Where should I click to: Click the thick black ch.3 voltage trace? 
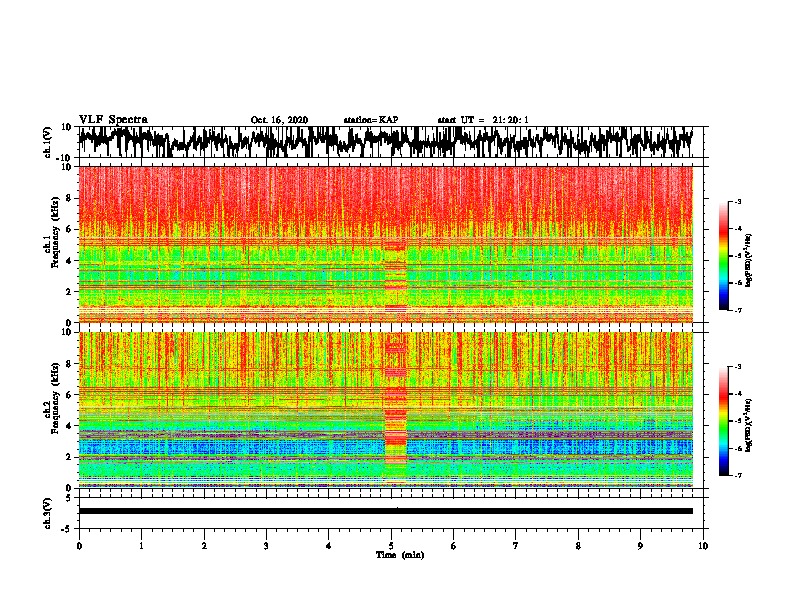tap(385, 511)
